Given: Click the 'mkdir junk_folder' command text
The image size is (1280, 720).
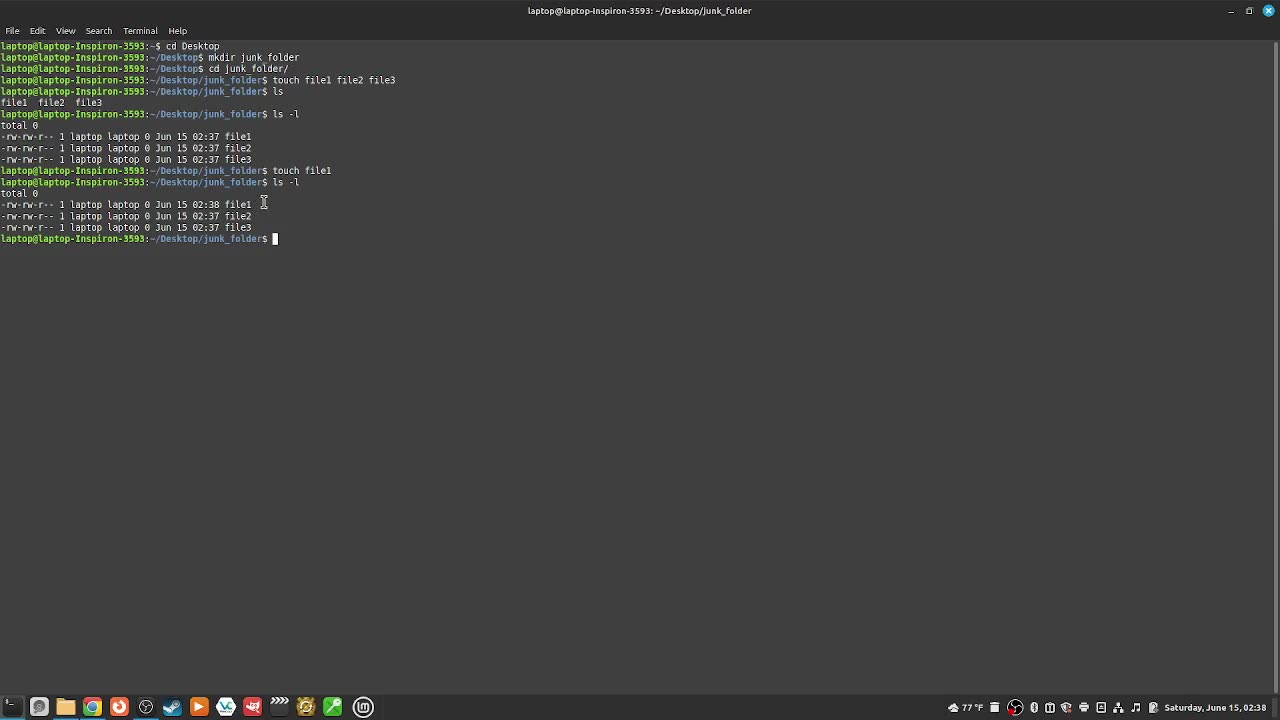Looking at the screenshot, I should pyautogui.click(x=253, y=58).
